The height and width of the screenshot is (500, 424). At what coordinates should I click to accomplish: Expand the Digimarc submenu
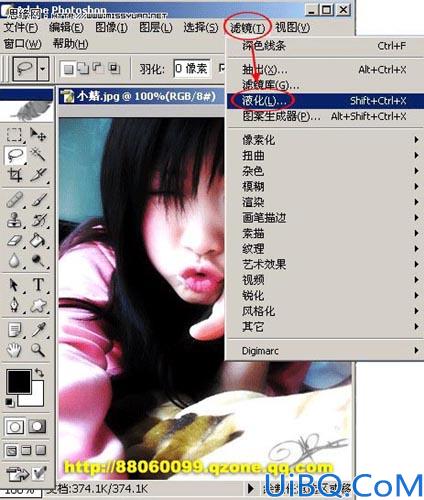coord(325,351)
